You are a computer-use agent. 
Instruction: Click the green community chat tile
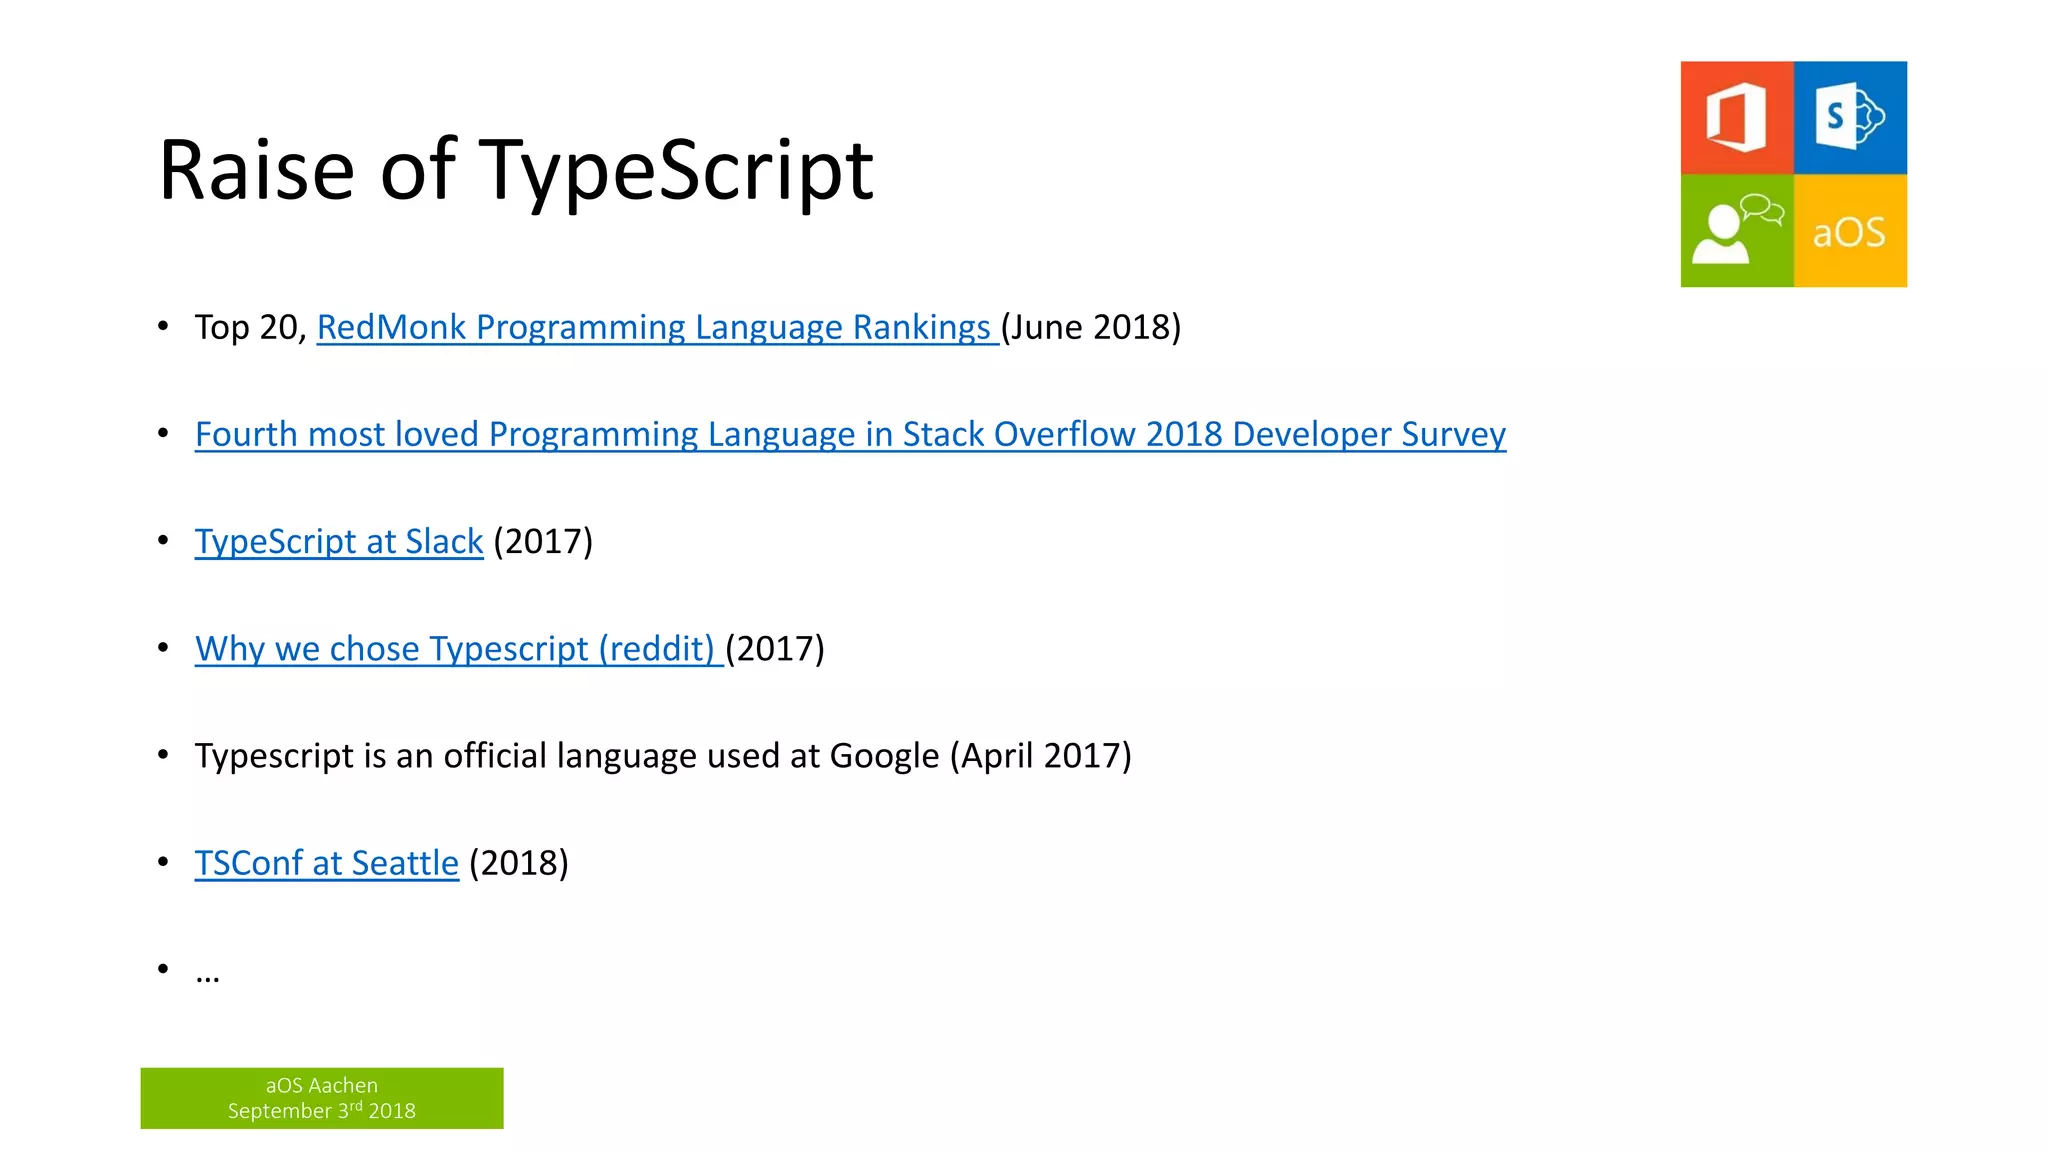[1737, 231]
